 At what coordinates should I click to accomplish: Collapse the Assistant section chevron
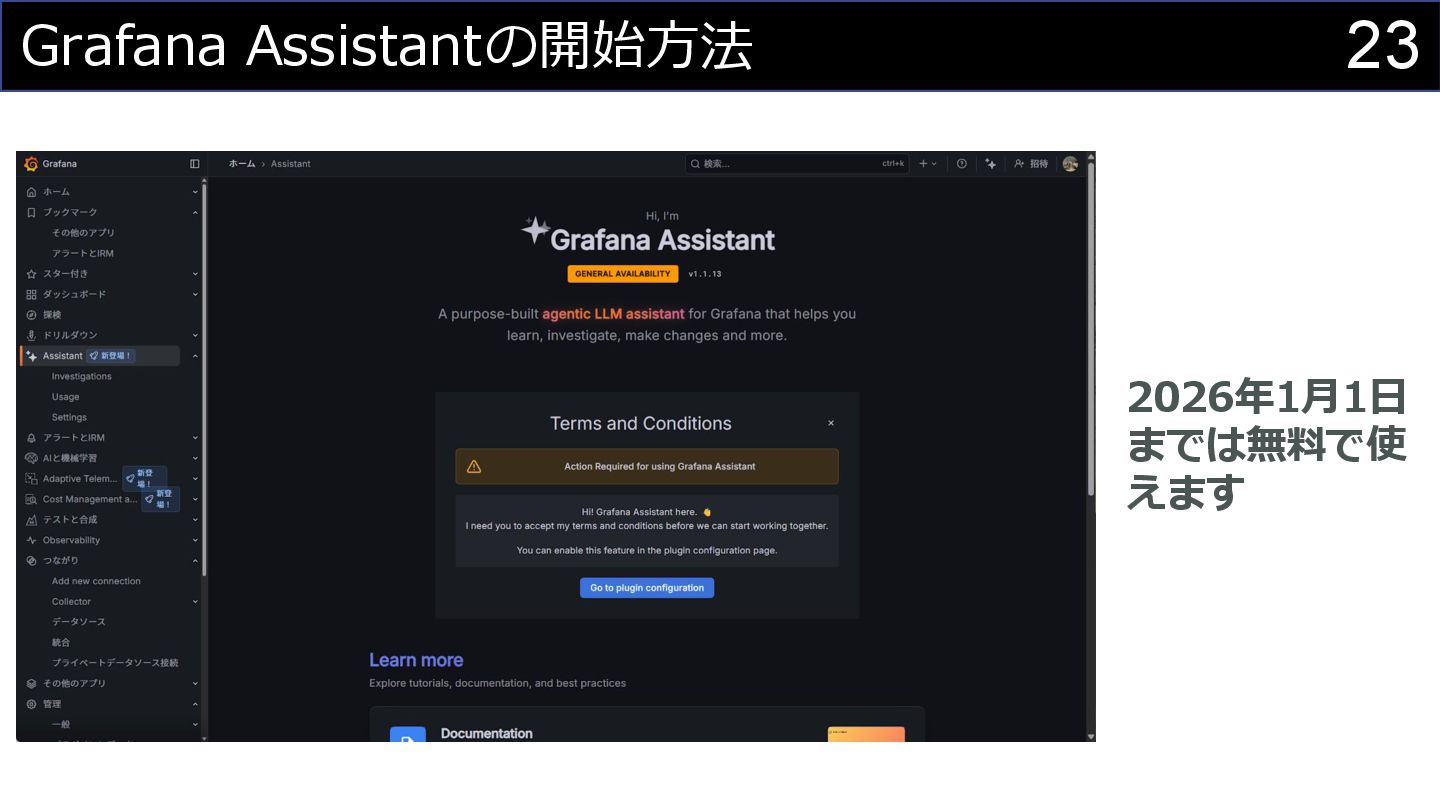[x=195, y=356]
